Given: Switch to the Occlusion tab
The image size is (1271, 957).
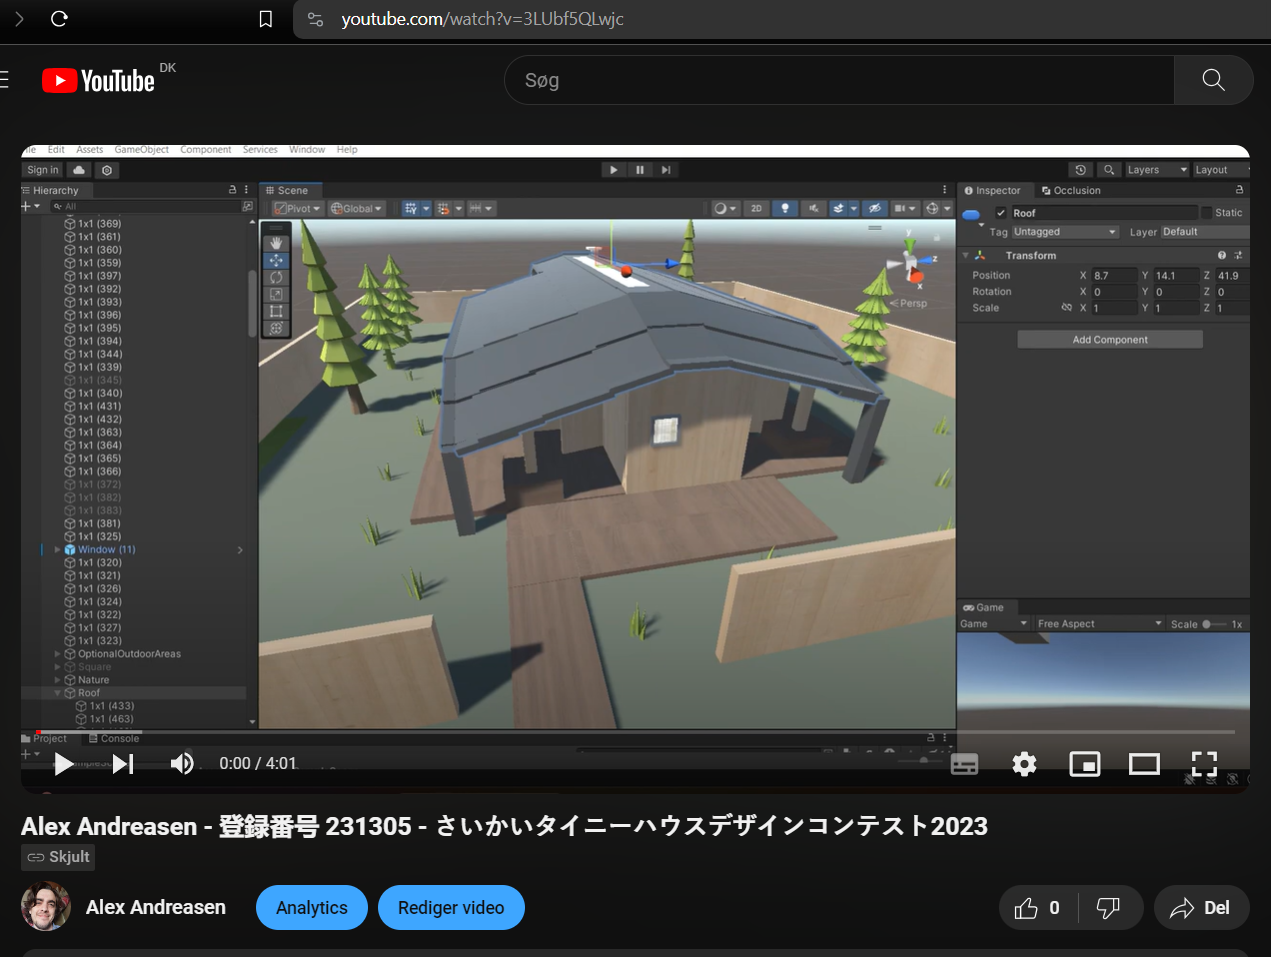Looking at the screenshot, I should point(1071,190).
